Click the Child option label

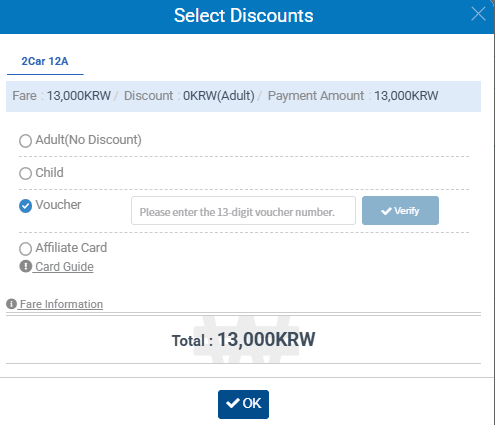[49, 173]
